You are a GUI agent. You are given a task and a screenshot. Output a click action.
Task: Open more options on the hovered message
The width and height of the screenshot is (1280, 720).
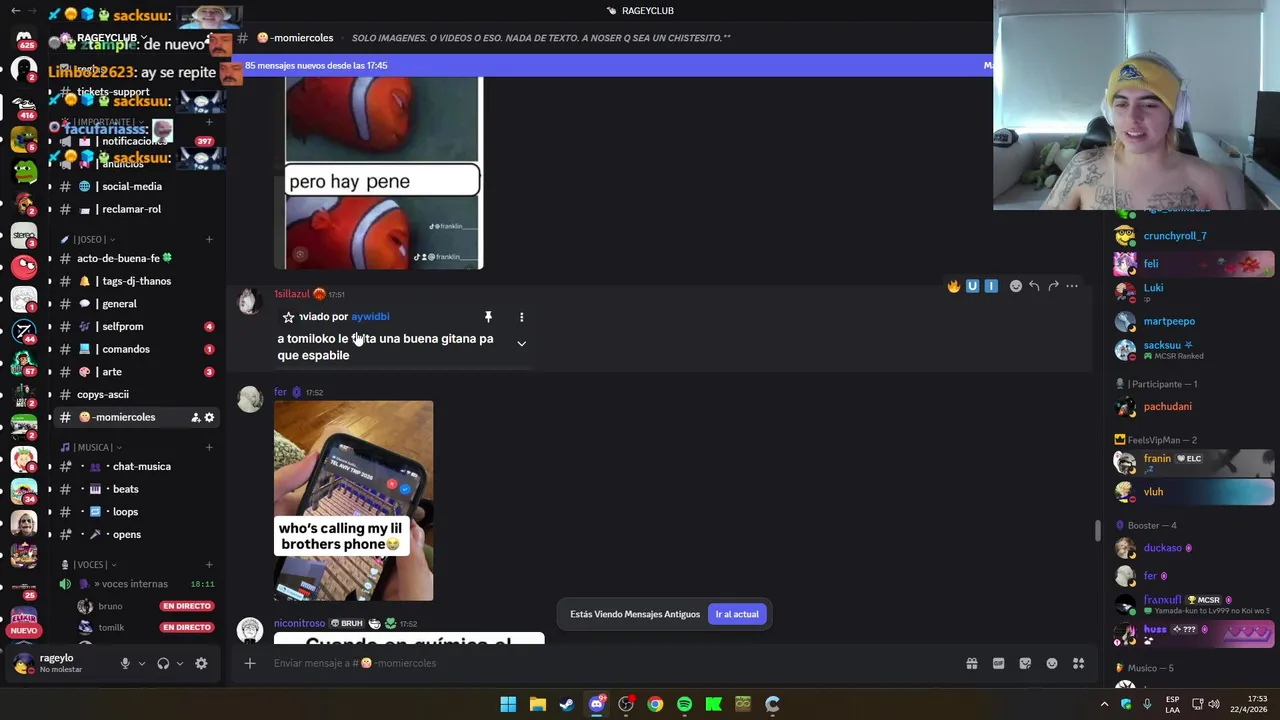(1072, 286)
